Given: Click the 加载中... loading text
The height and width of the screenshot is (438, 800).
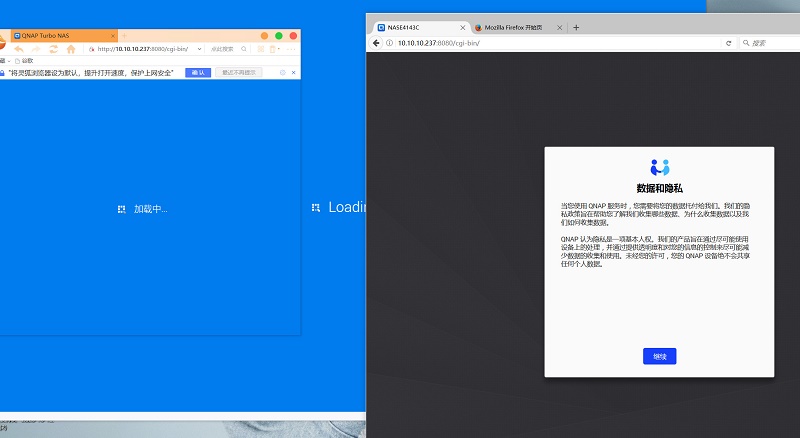Looking at the screenshot, I should click(151, 209).
